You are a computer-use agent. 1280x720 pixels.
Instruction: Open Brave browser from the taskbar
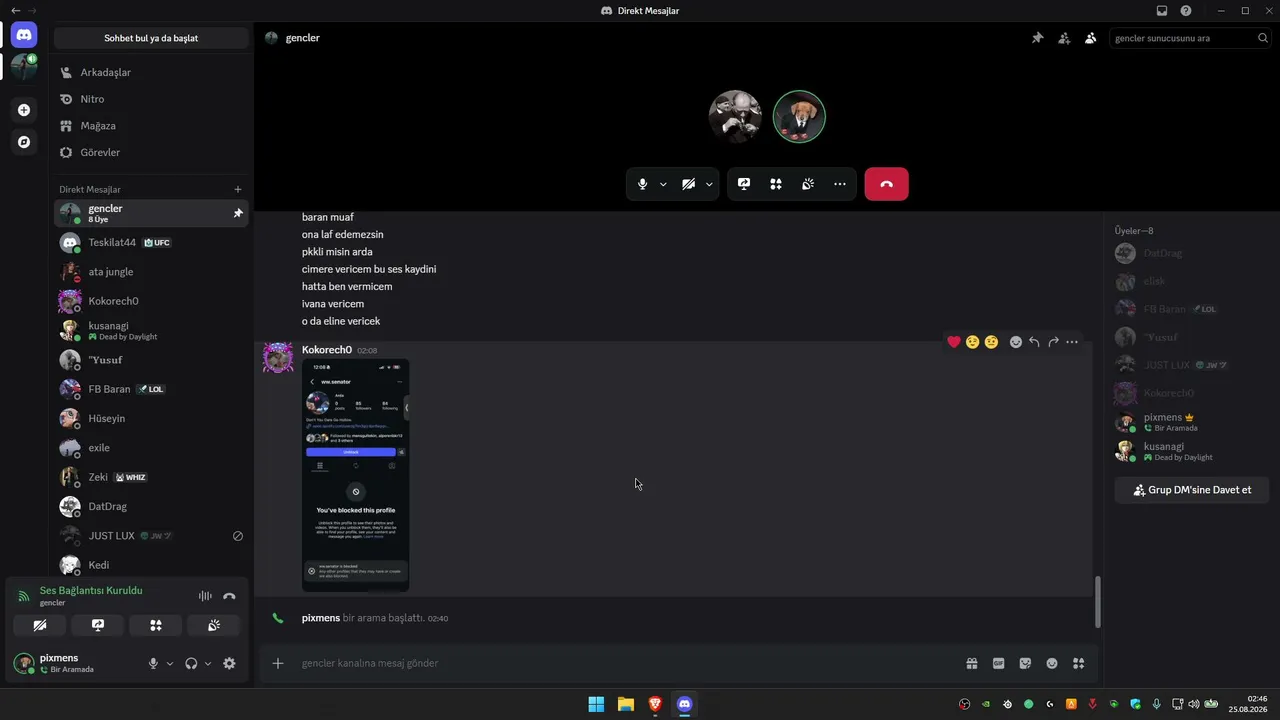(x=655, y=704)
